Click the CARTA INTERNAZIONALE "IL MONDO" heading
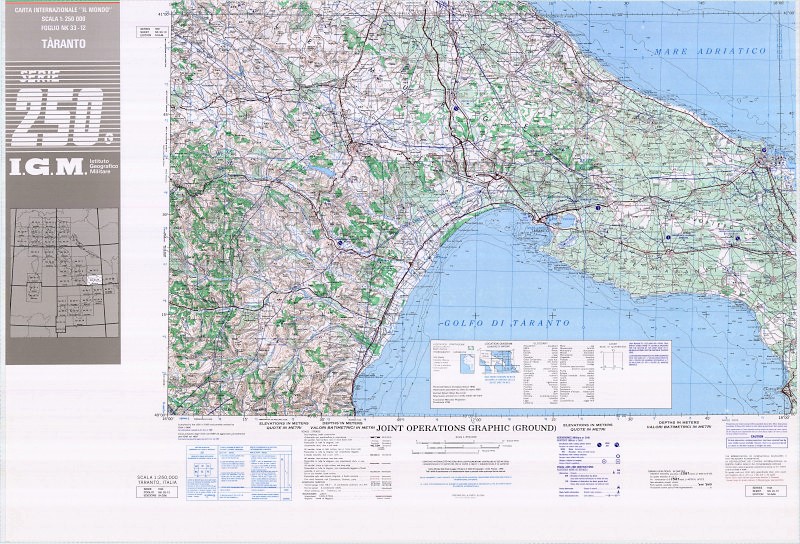 click(62, 9)
